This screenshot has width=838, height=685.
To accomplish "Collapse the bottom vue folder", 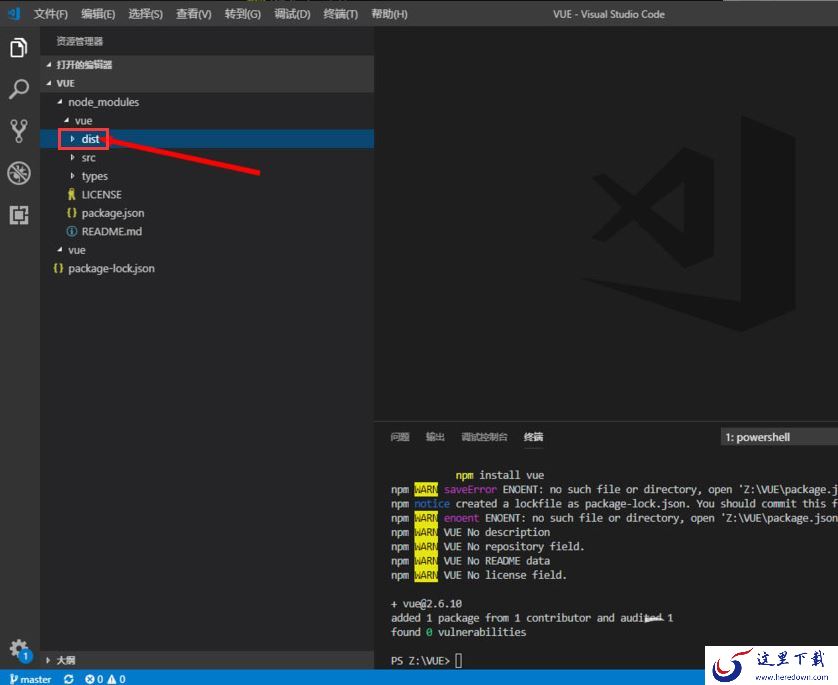I will (60, 250).
